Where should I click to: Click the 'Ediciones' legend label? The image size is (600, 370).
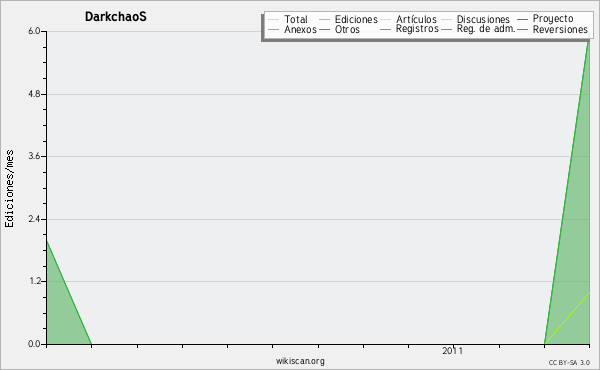point(356,19)
